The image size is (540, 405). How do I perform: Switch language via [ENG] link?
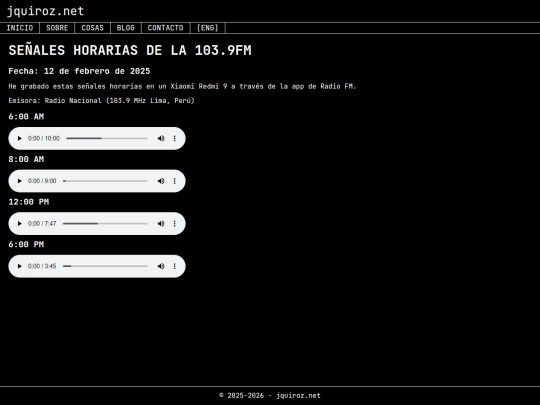pos(208,28)
